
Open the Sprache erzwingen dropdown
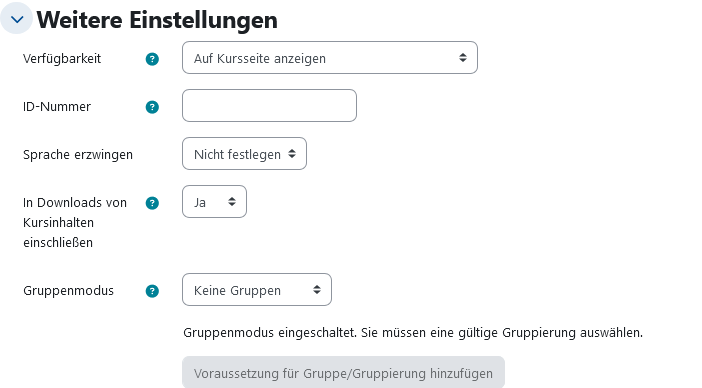coord(244,153)
